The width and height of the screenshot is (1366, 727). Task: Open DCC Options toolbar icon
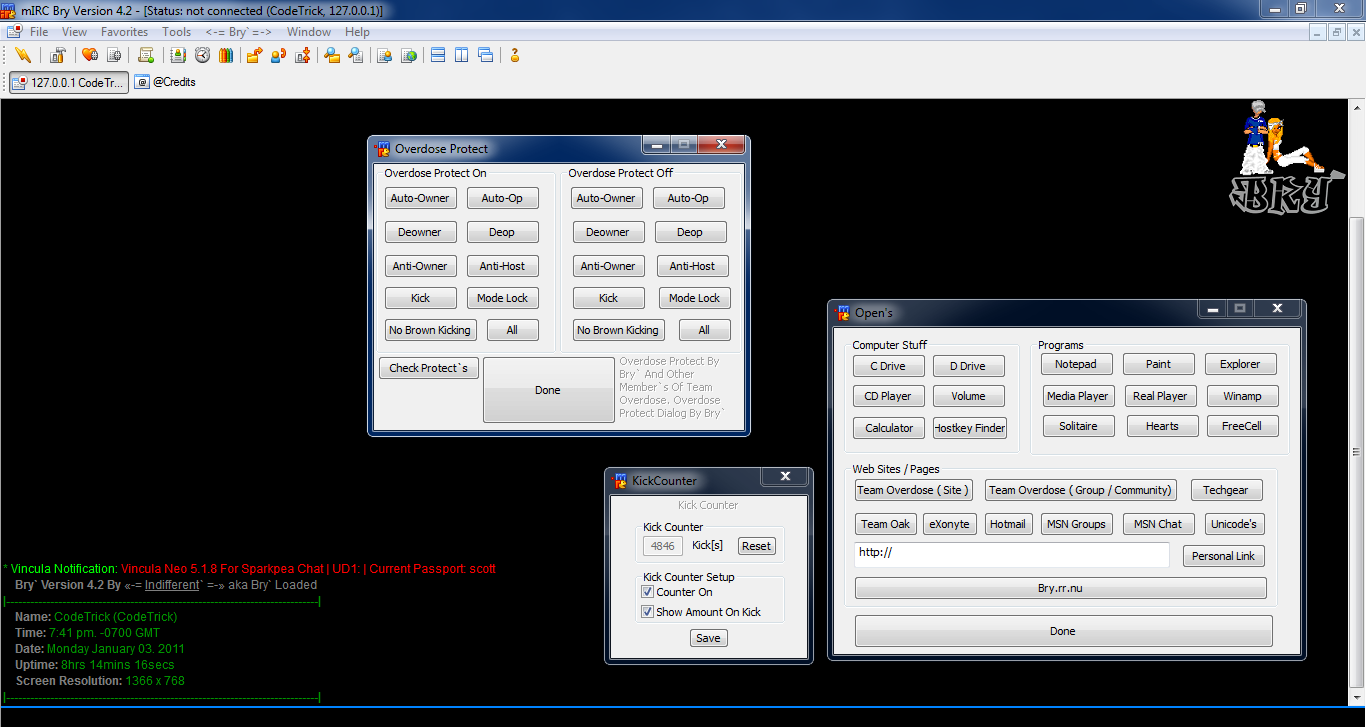[302, 55]
